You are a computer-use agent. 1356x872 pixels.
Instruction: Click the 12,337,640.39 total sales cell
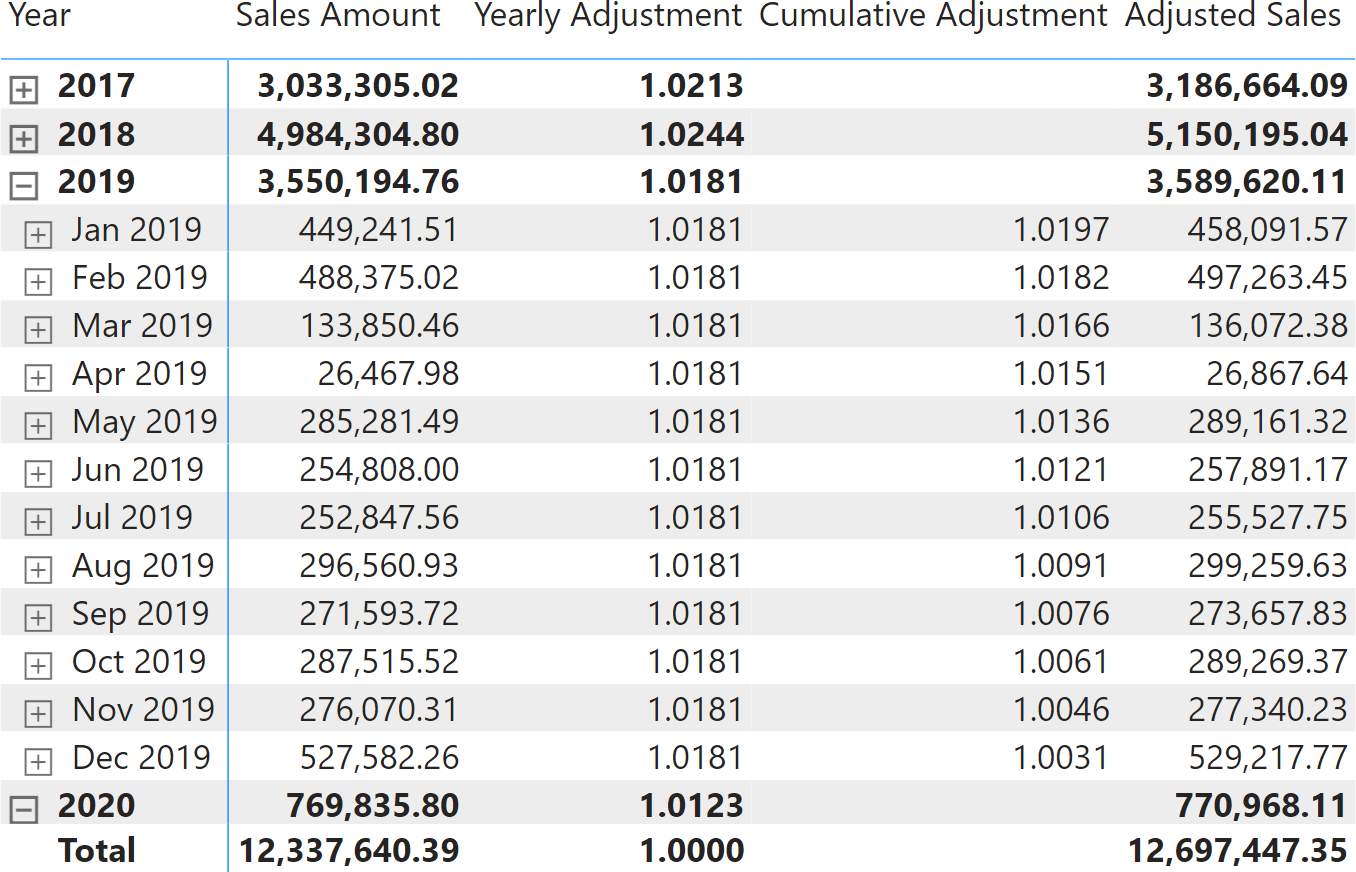coord(349,851)
